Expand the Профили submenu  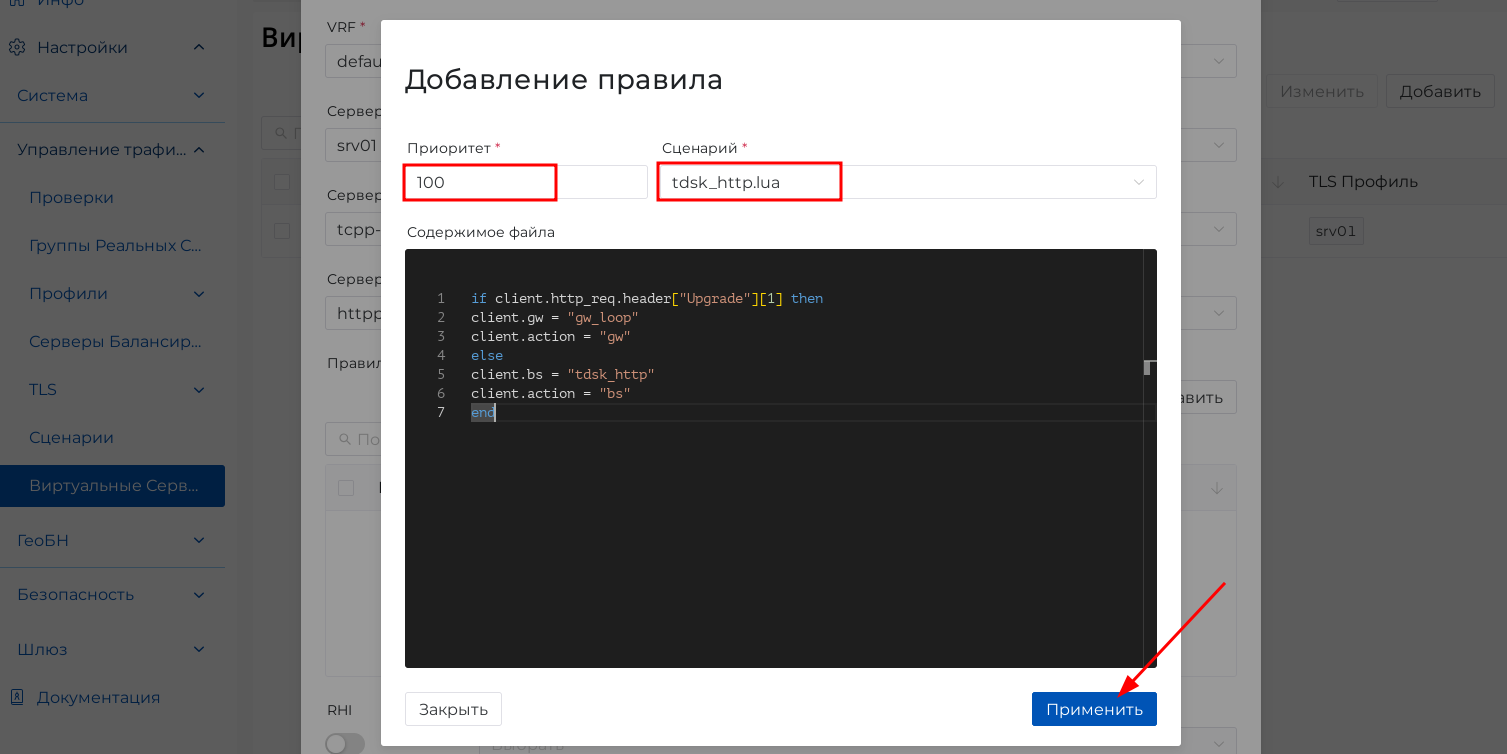click(199, 294)
